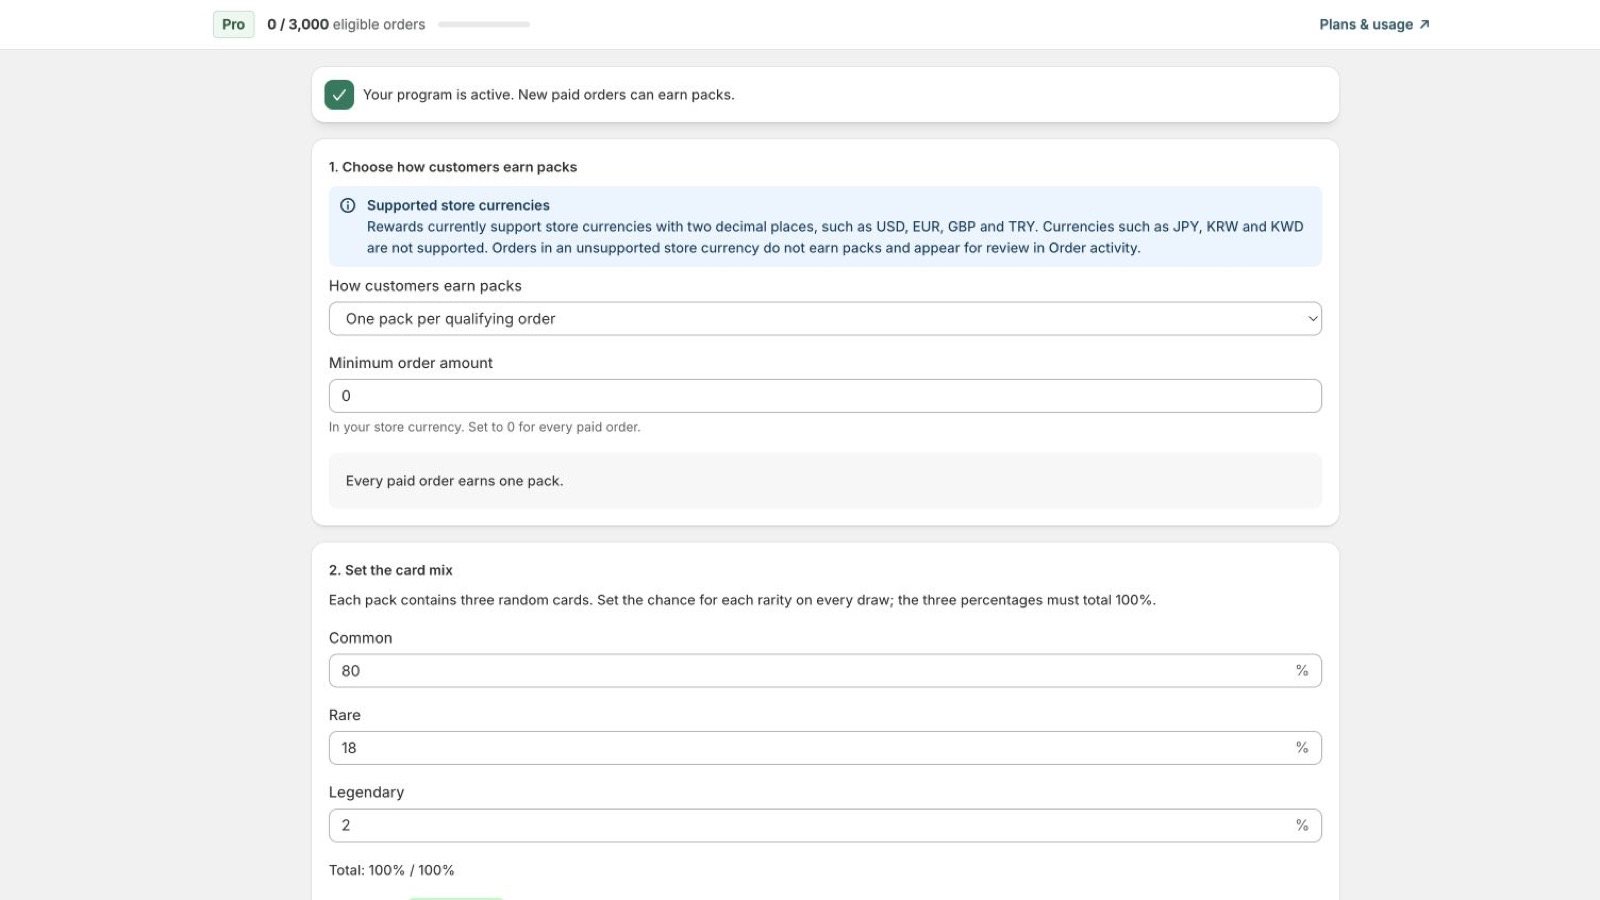
Task: Click the info icon beside Supported store currencies
Action: click(348, 206)
